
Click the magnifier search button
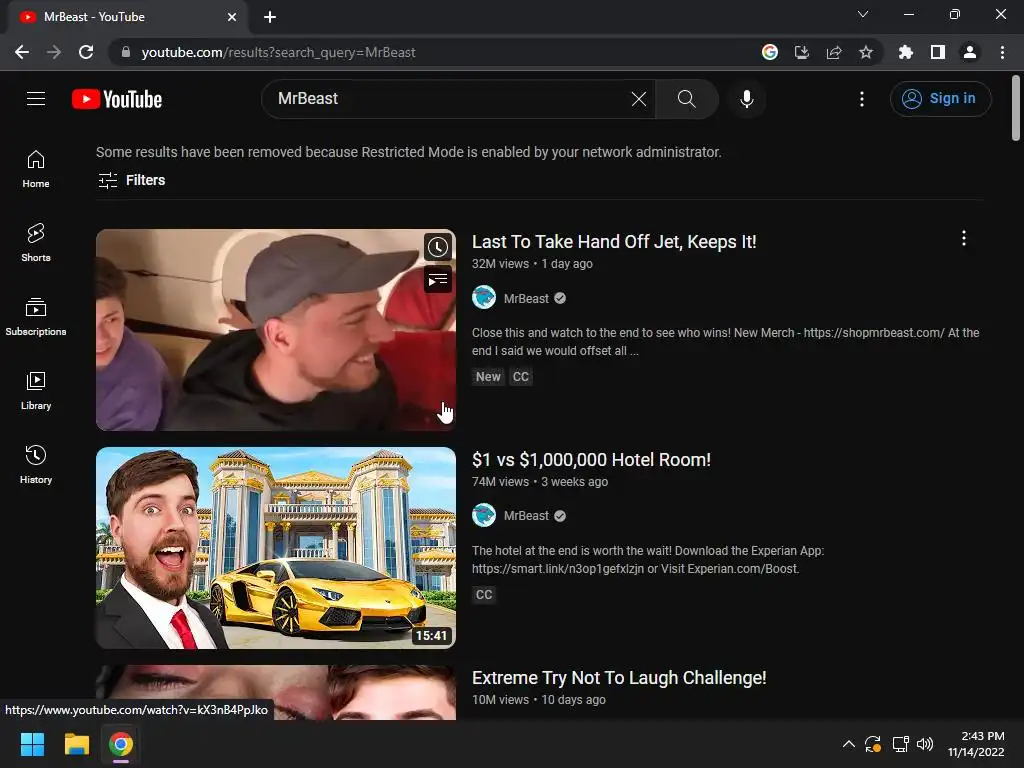(686, 99)
